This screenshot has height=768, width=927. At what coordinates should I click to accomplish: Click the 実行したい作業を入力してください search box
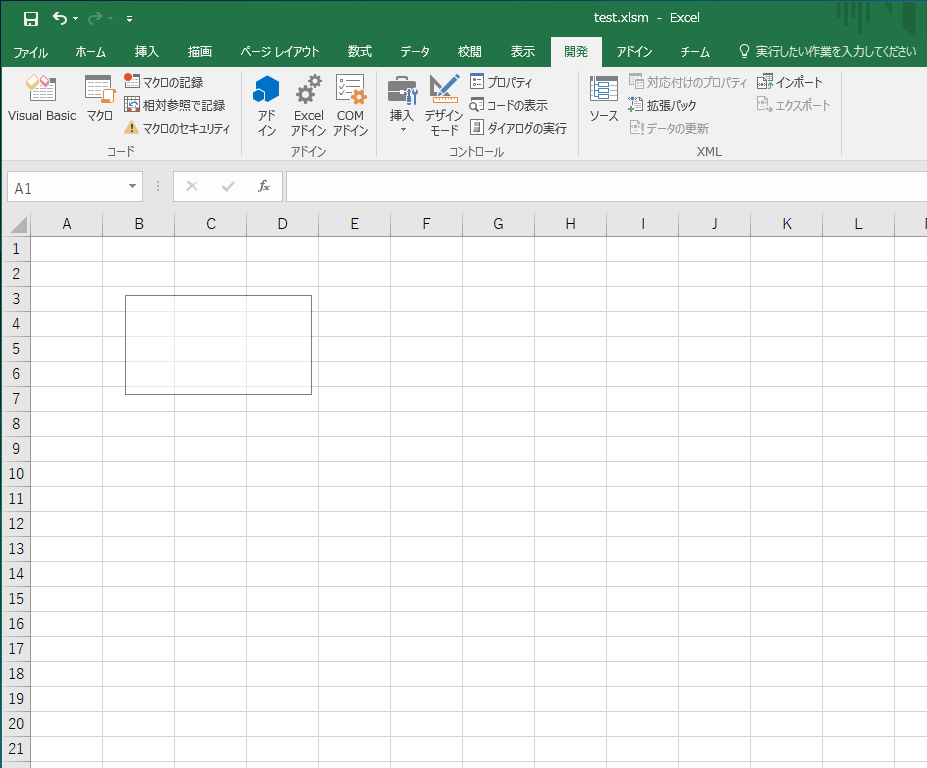click(828, 52)
